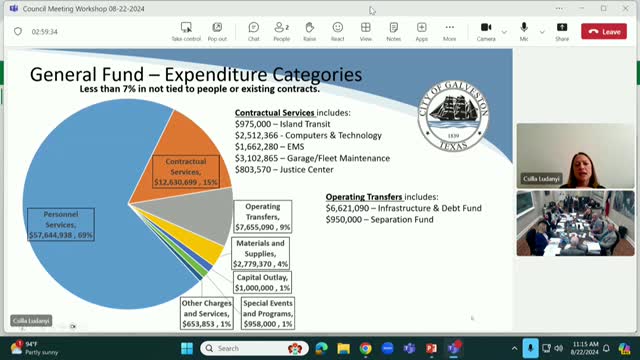Open the View layout options
Image resolution: width=640 pixels, height=360 pixels.
click(x=366, y=32)
